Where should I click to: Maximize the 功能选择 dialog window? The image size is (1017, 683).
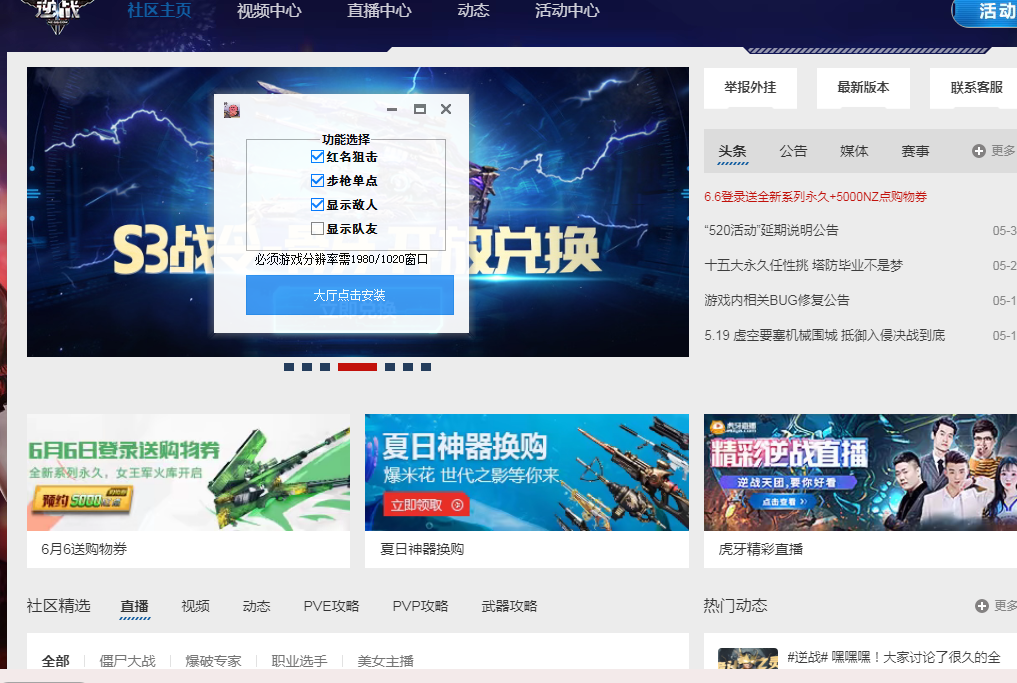pos(420,109)
